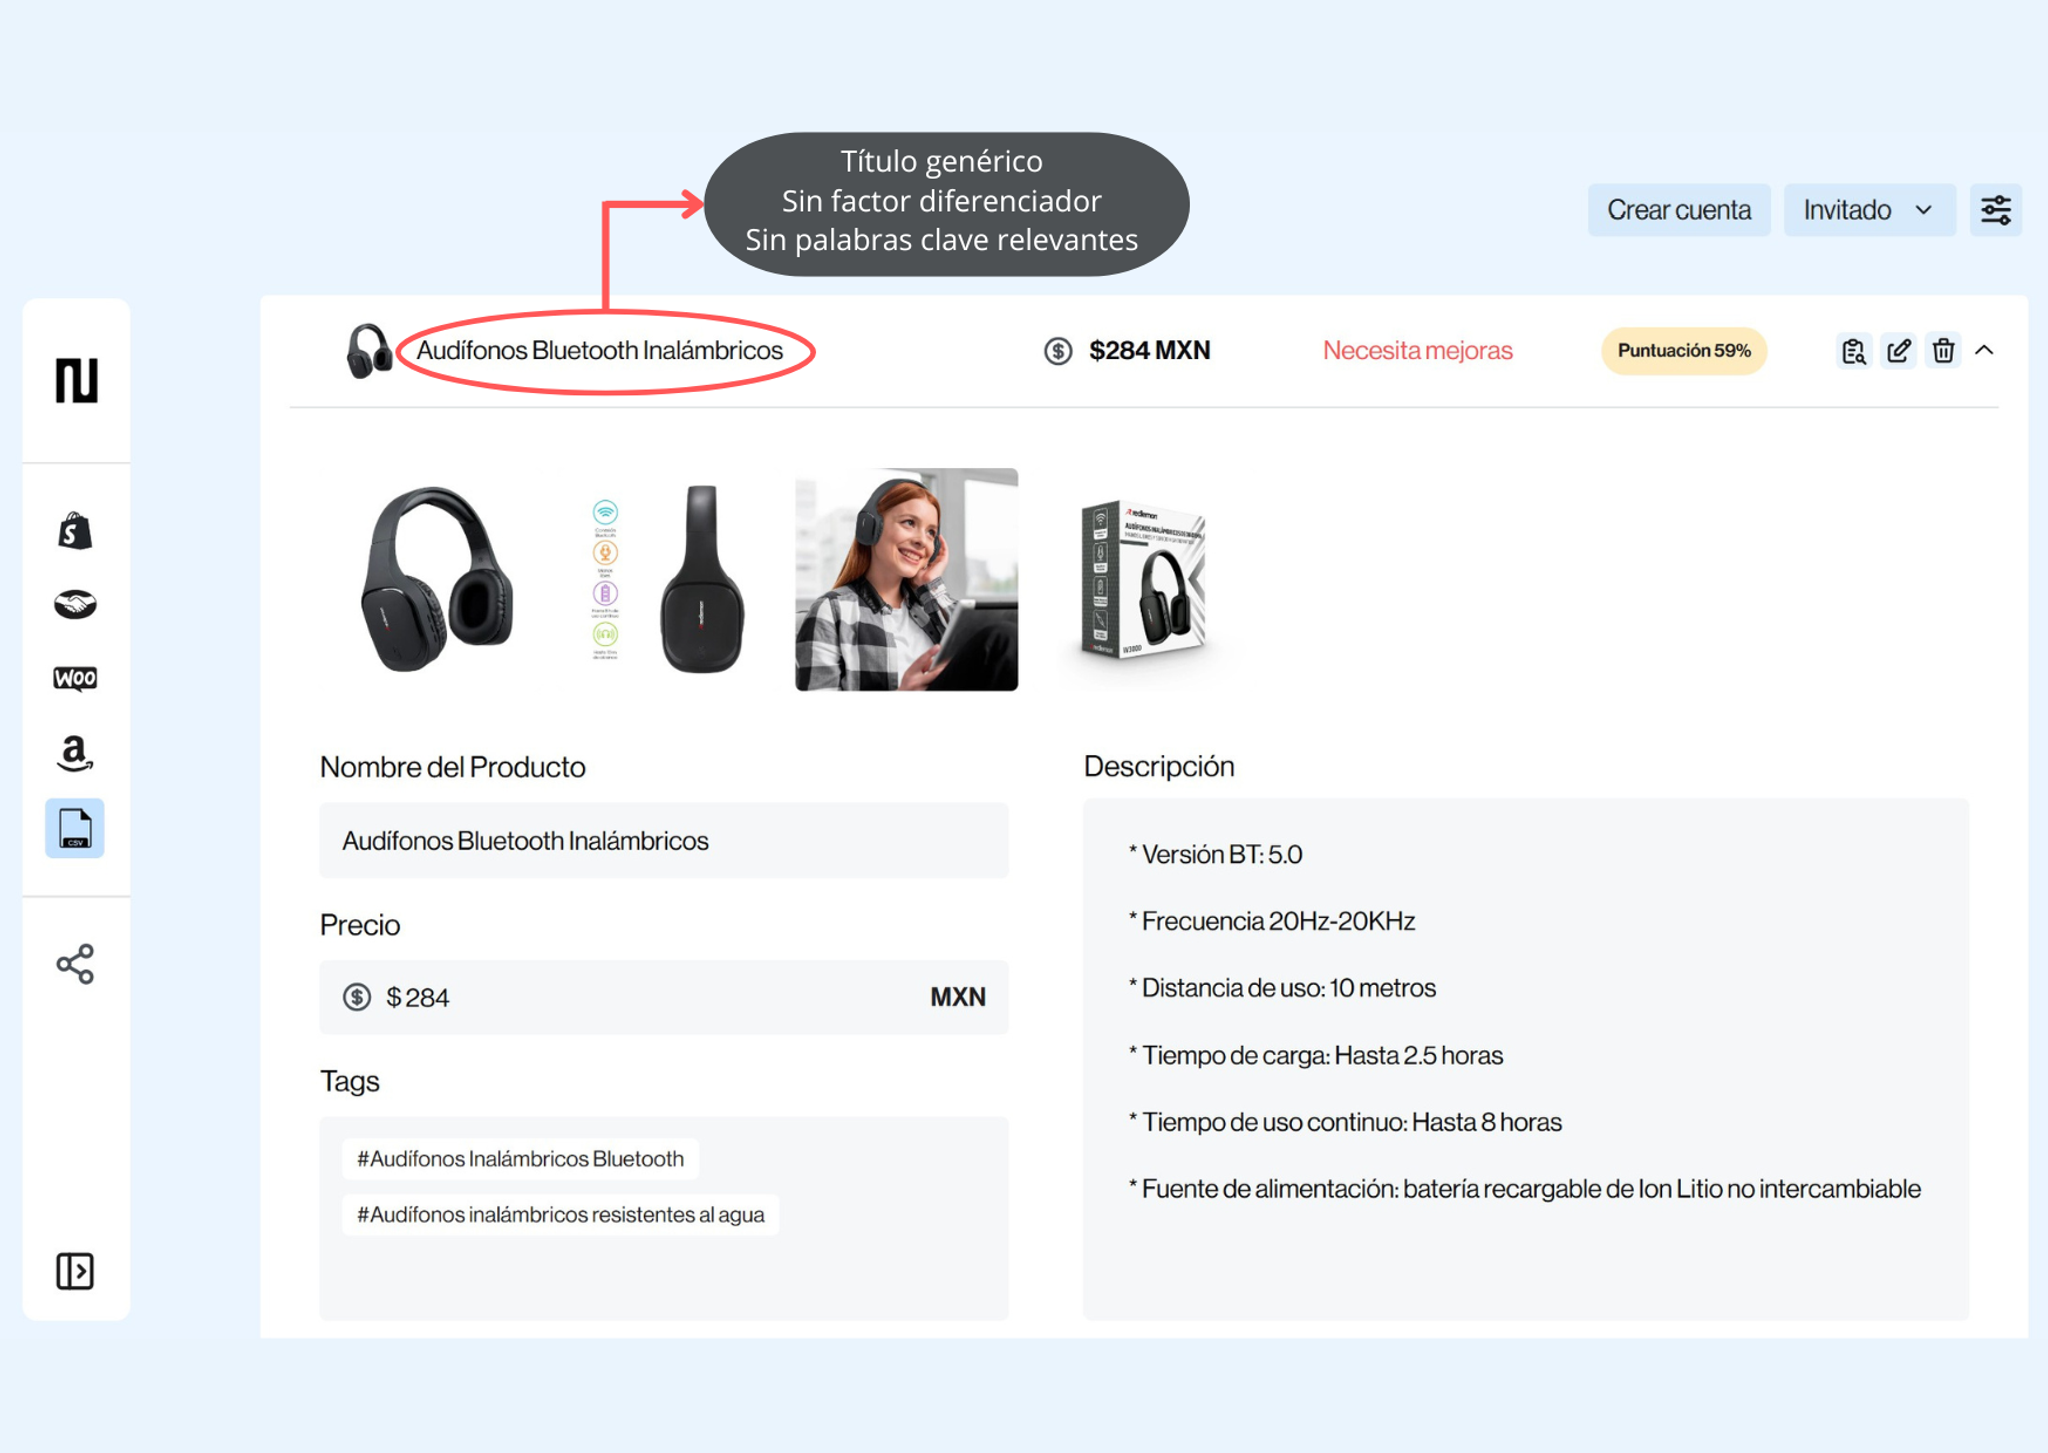This screenshot has height=1453, width=2048.
Task: Click the Mercado Libre handshake icon
Action: [75, 604]
